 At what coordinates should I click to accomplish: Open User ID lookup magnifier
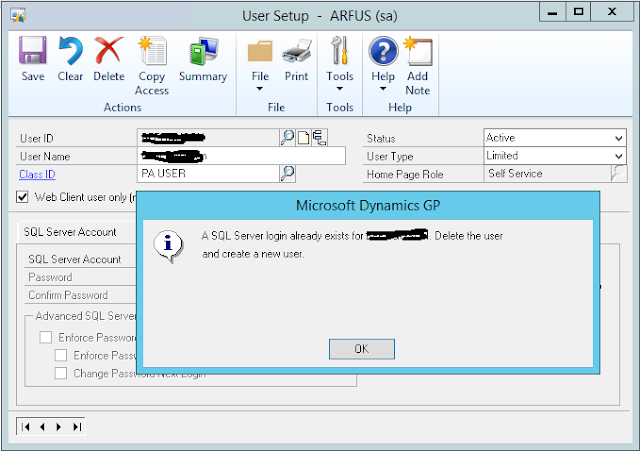287,138
